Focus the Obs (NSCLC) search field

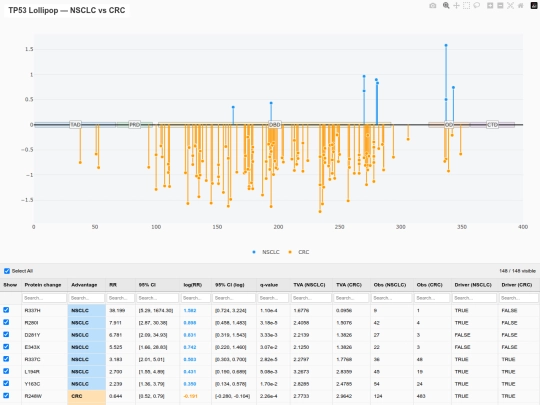pos(392,298)
